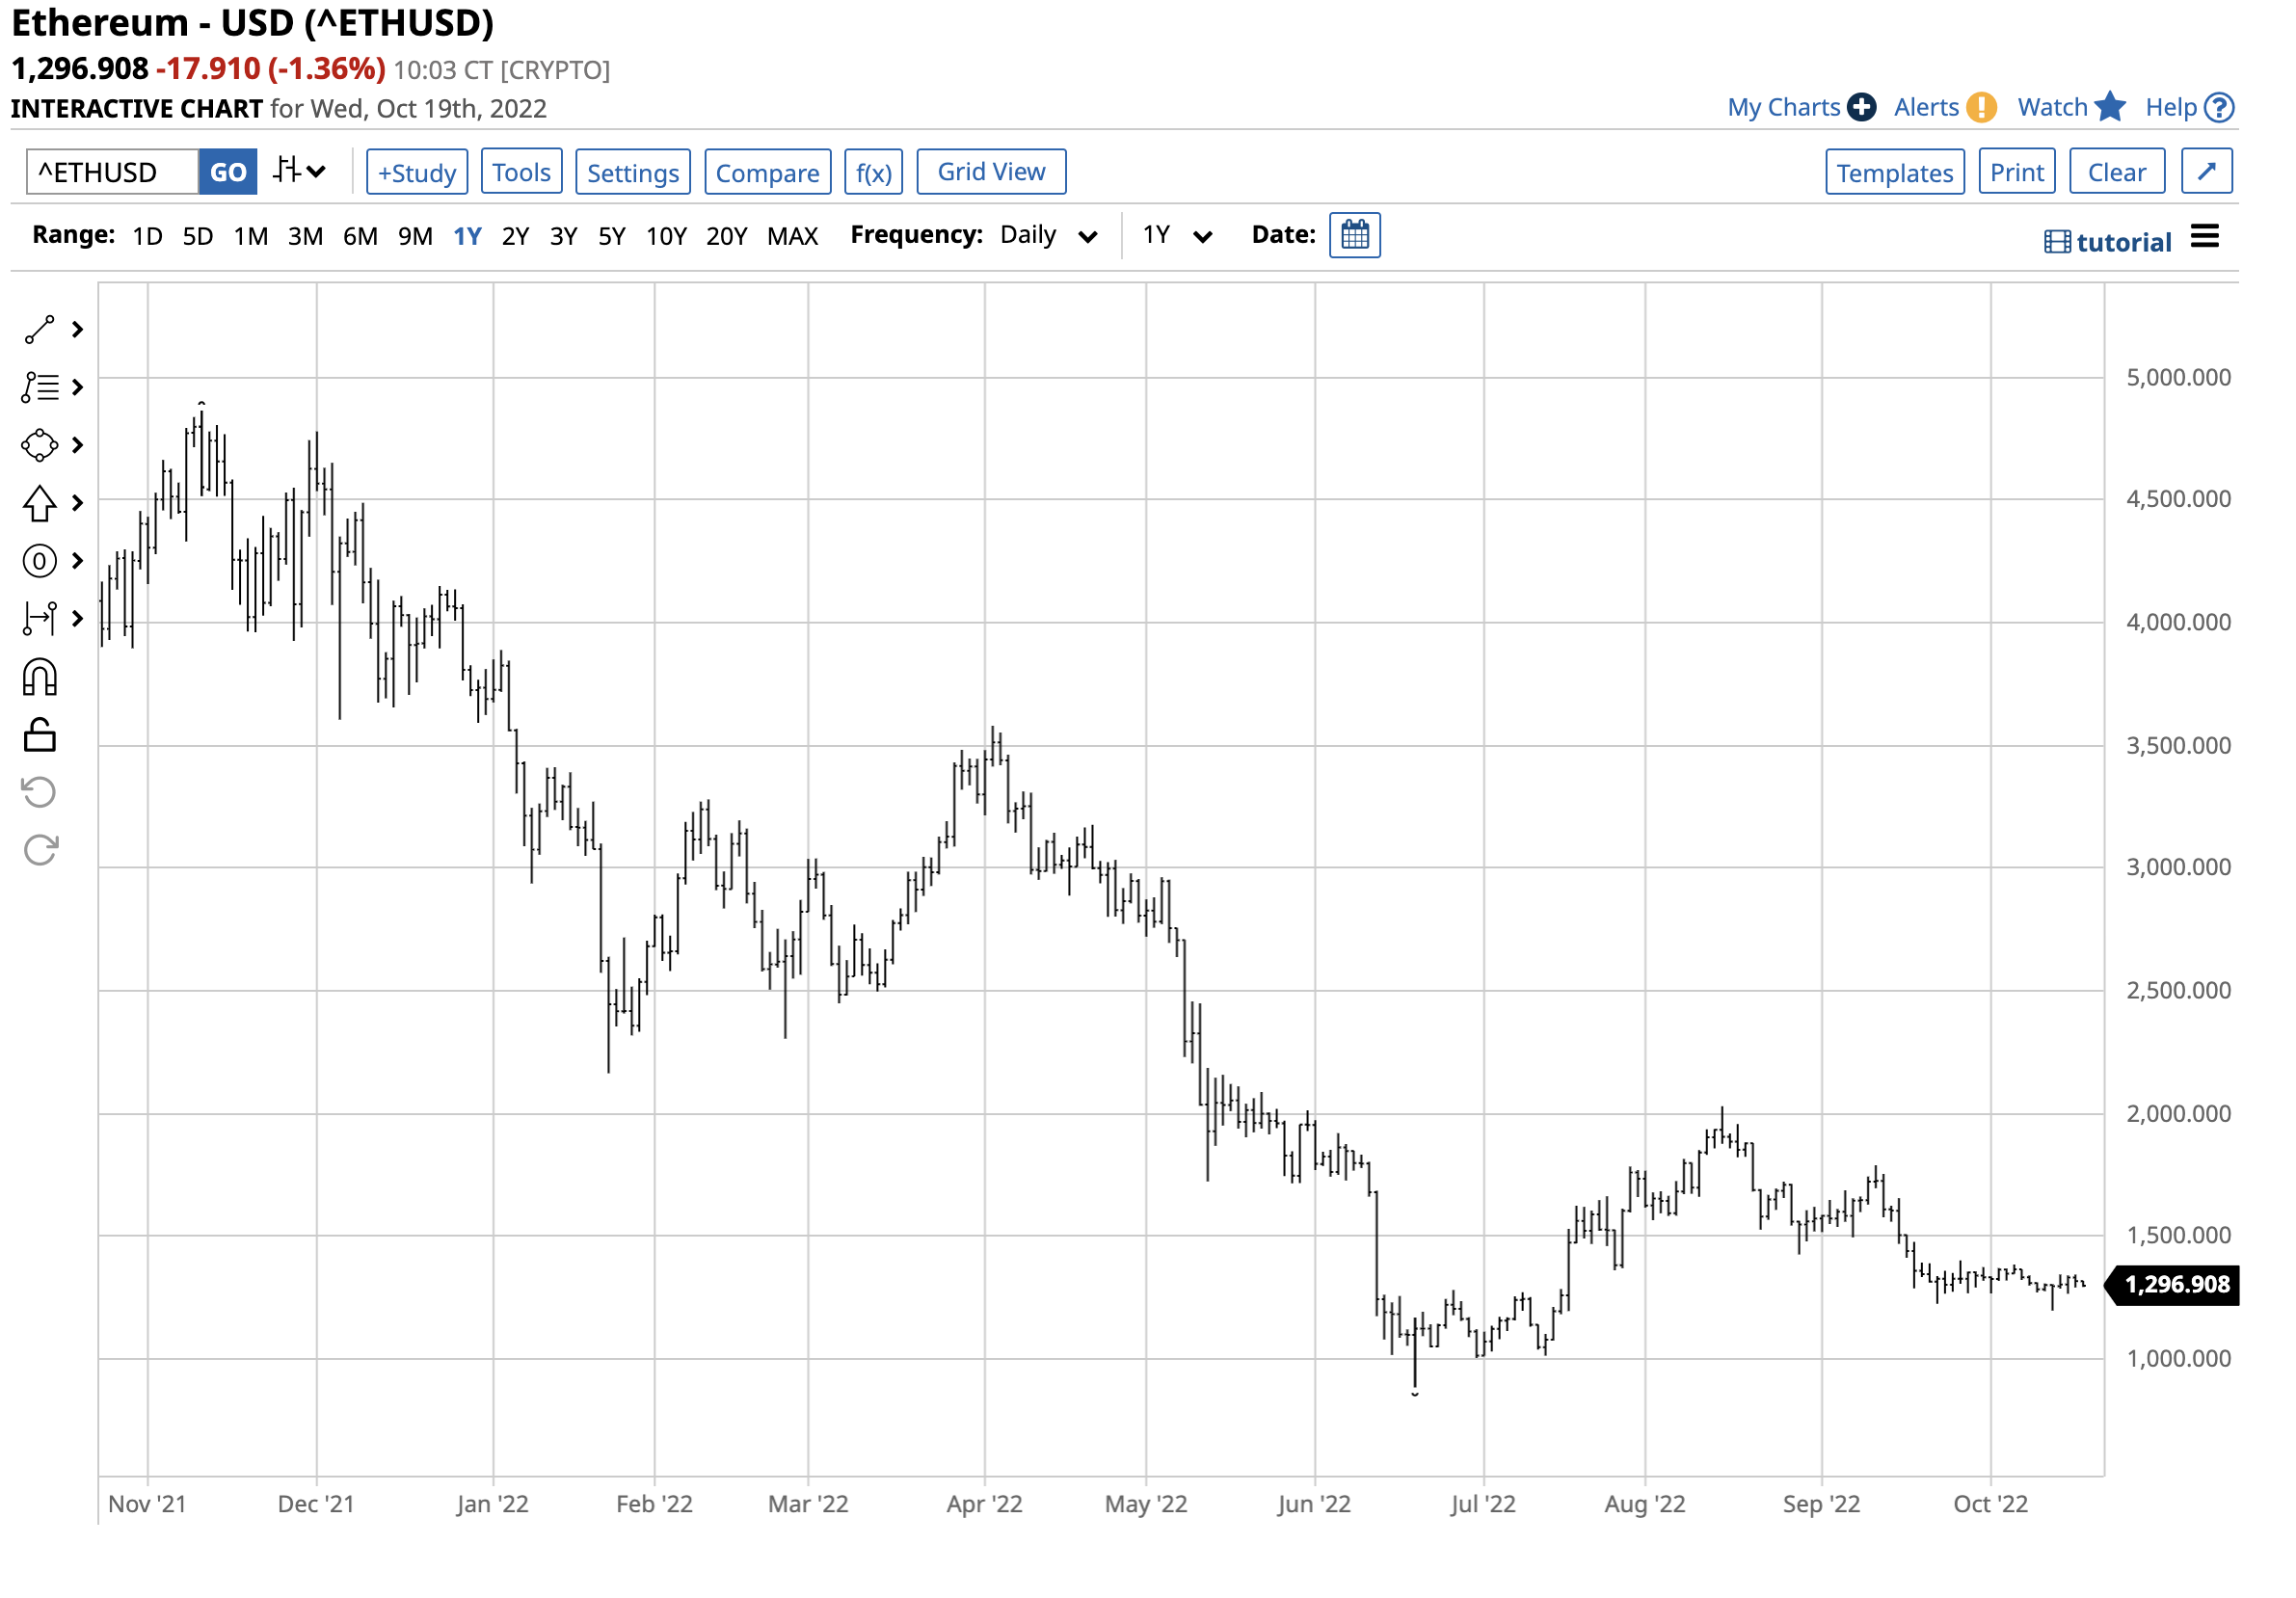Open the date calendar picker icon

coord(1356,236)
